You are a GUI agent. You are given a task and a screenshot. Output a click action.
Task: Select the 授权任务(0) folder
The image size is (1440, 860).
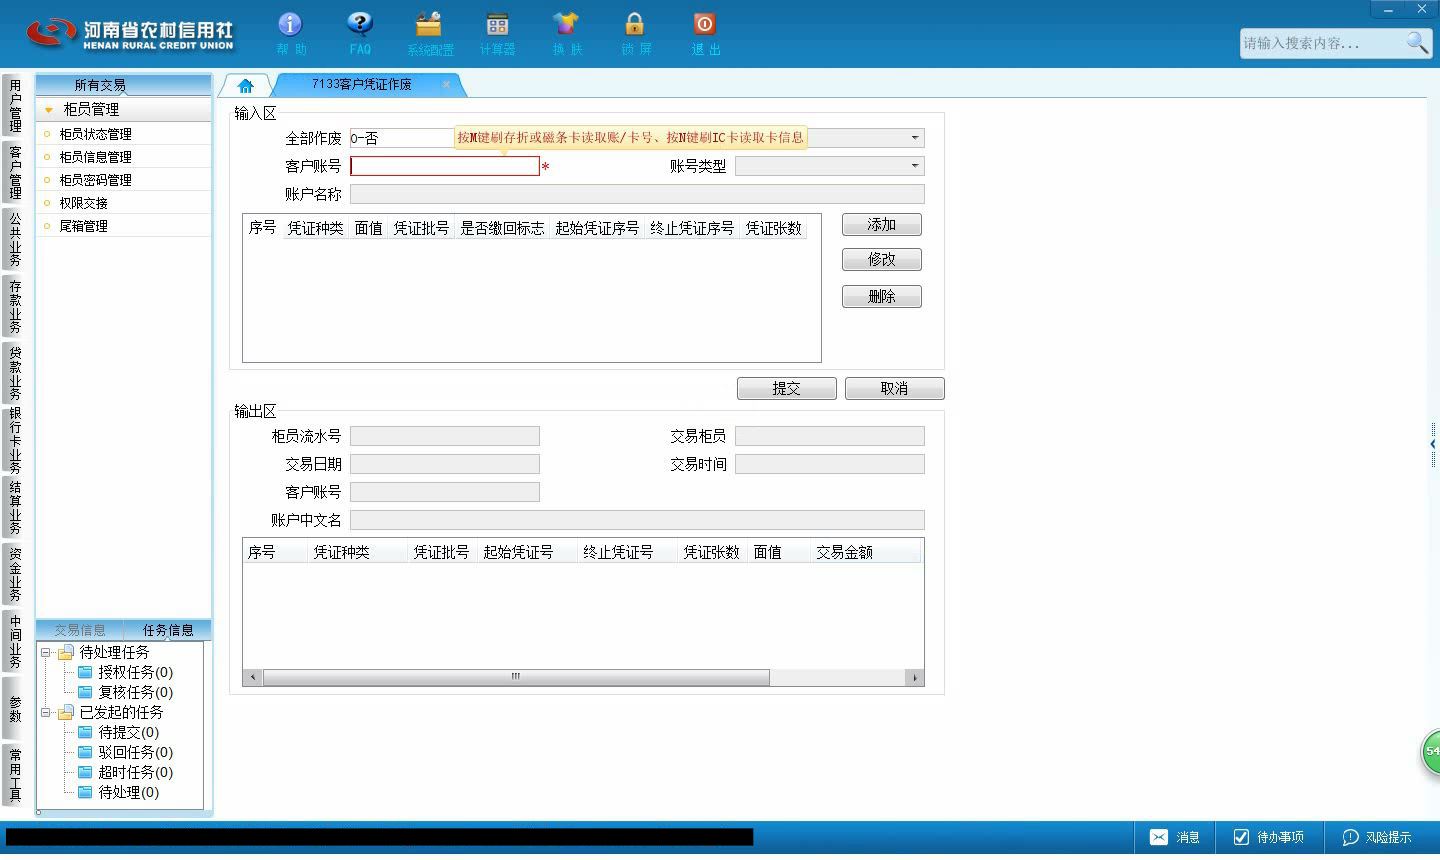[125, 673]
